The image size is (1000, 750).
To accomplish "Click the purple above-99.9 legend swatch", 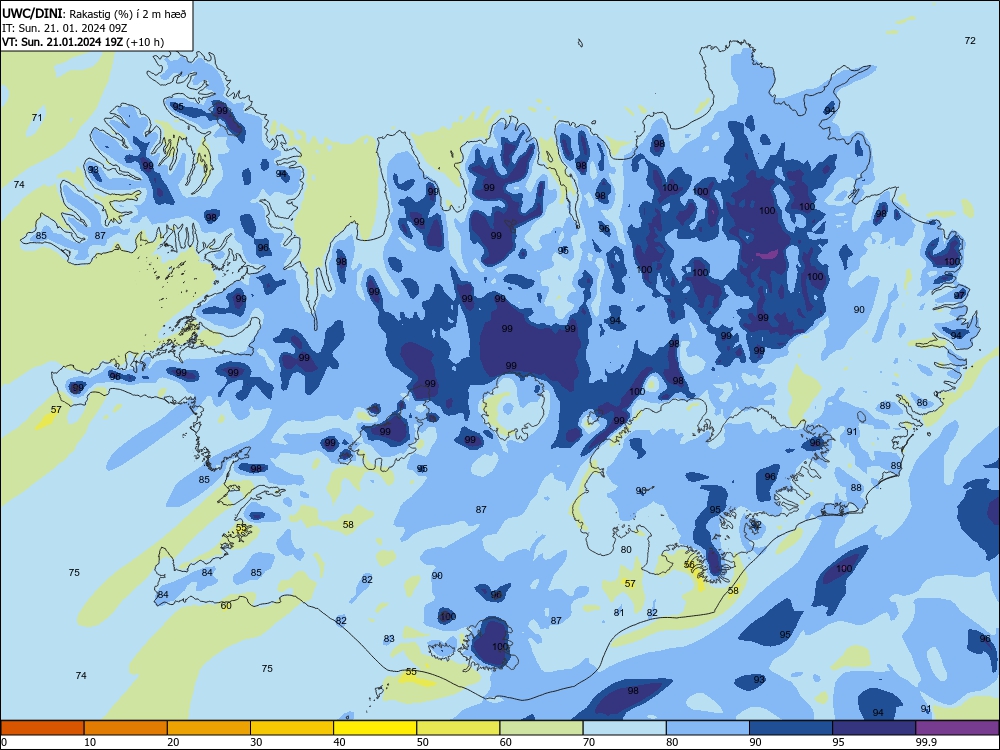I will tap(957, 728).
